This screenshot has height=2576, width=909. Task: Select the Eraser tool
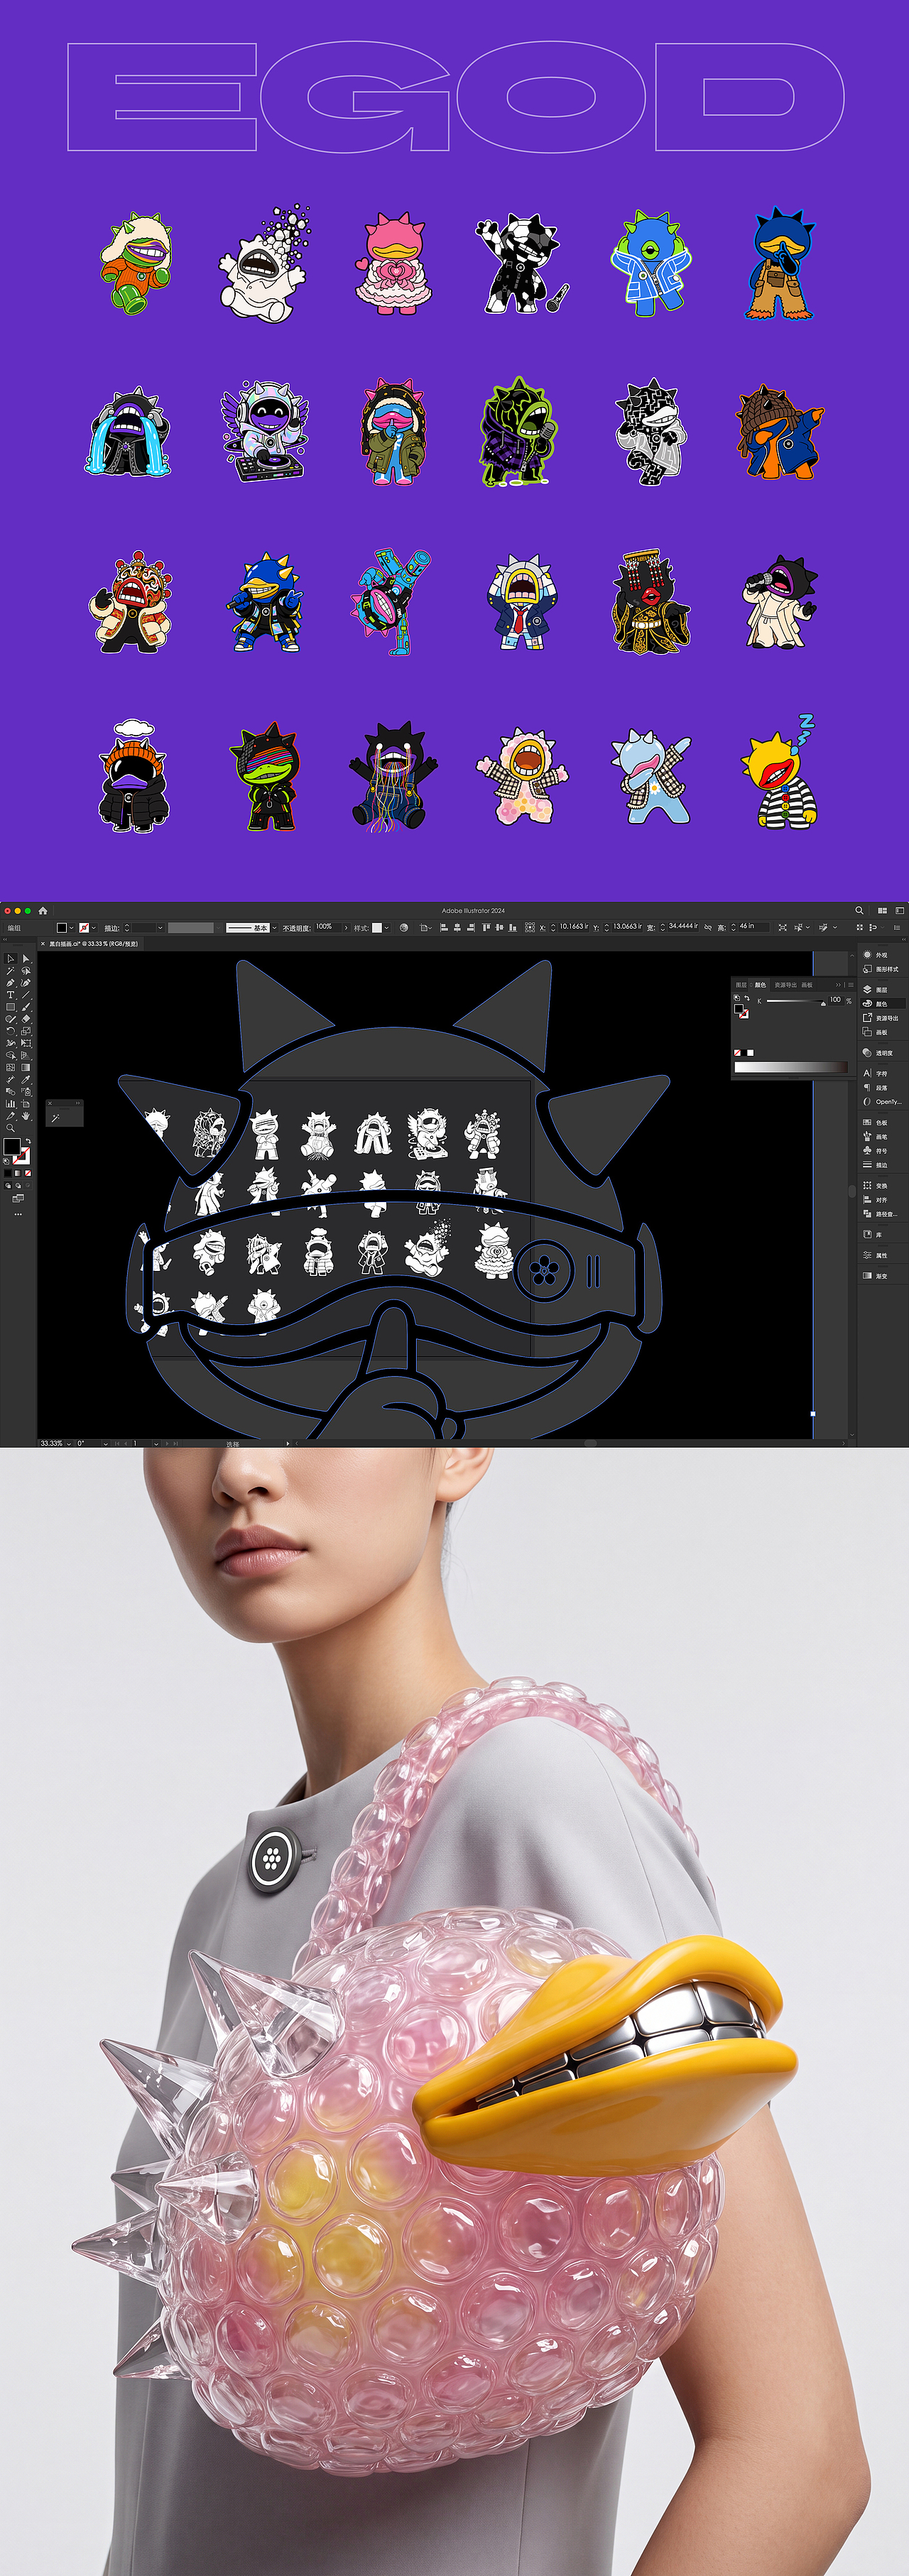coord(26,1019)
